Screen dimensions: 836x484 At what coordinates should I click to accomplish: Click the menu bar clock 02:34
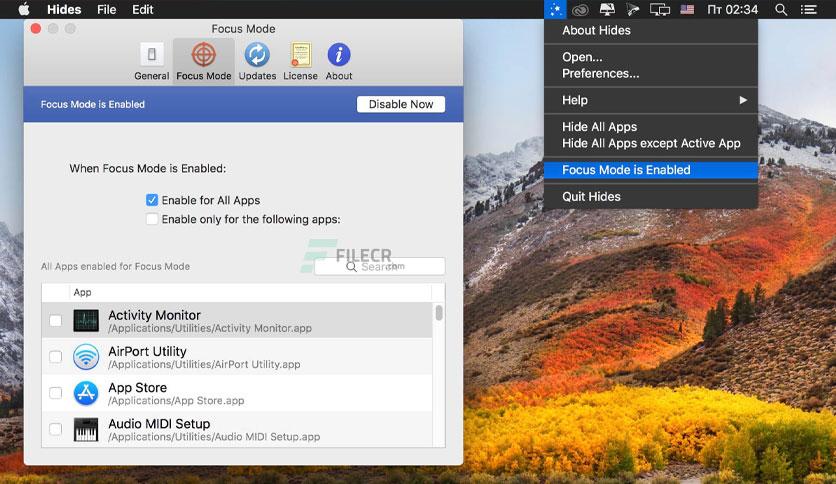point(732,10)
